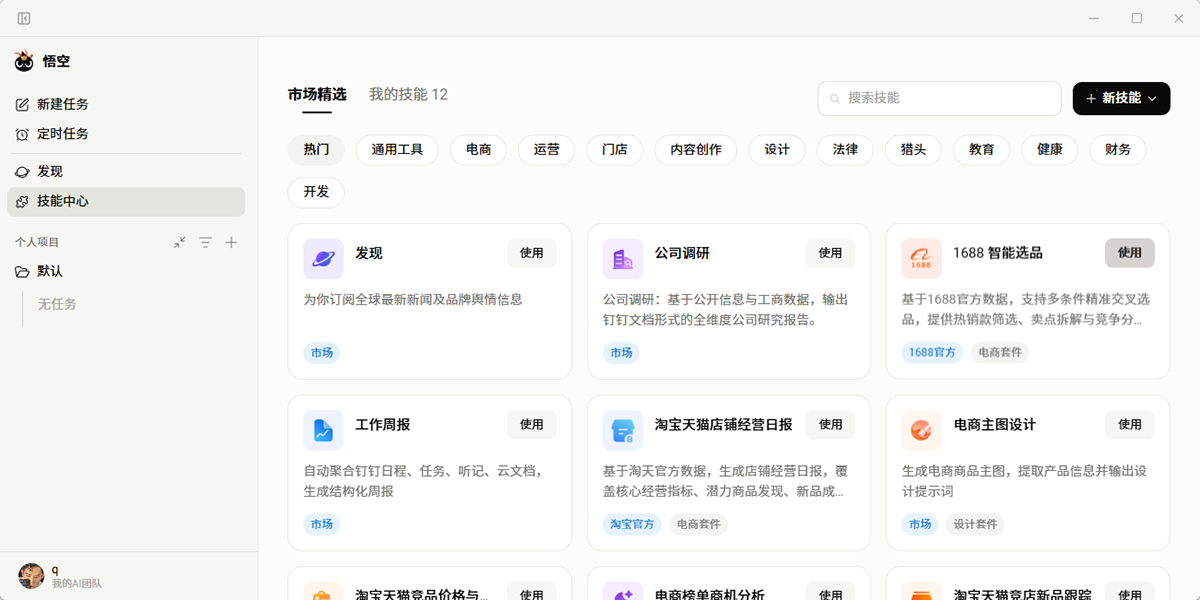Open 发现 in the sidebar
This screenshot has width=1200, height=600.
126,172
